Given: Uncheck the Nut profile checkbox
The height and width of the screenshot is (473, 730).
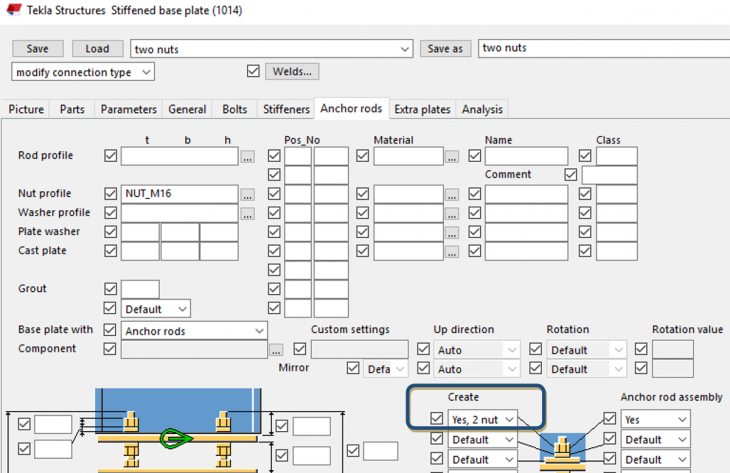Looking at the screenshot, I should 110,194.
